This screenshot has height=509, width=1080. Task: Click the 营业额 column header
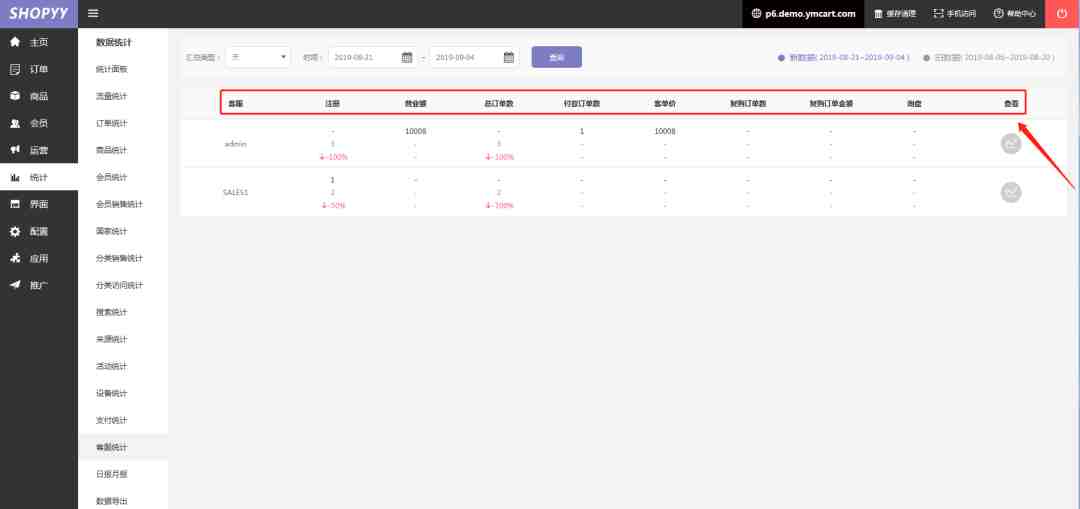[x=415, y=104]
